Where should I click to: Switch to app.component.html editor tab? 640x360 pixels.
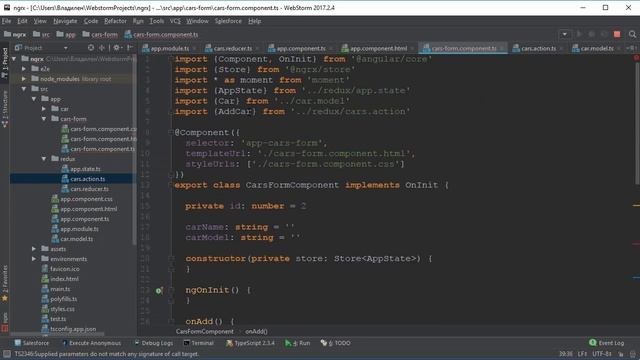[378, 48]
